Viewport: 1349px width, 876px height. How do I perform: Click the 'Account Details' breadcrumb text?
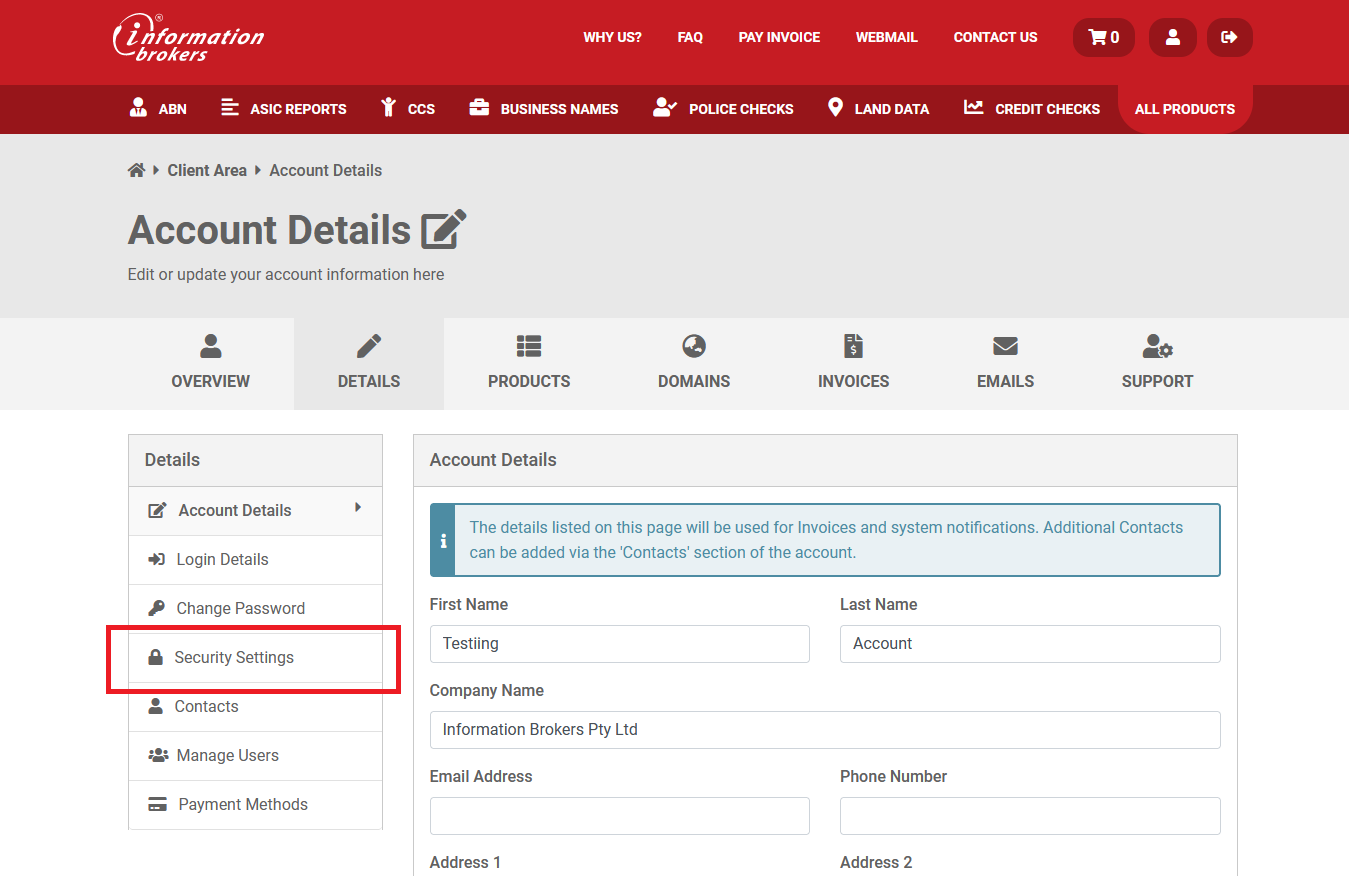pyautogui.click(x=325, y=170)
